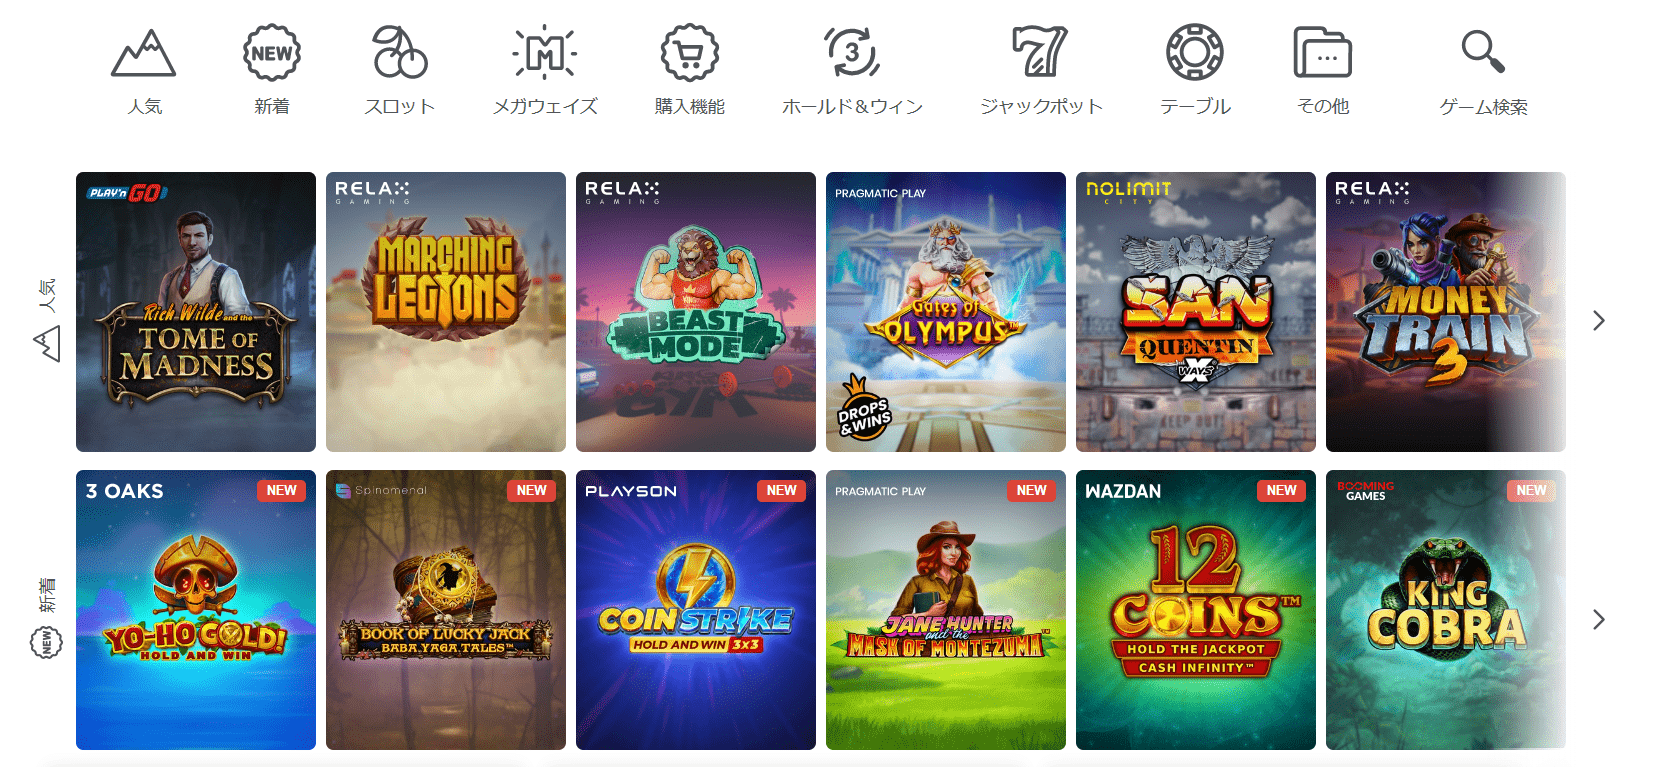Open 12 Coins by Wazdan
1663x767 pixels.
pos(1196,610)
